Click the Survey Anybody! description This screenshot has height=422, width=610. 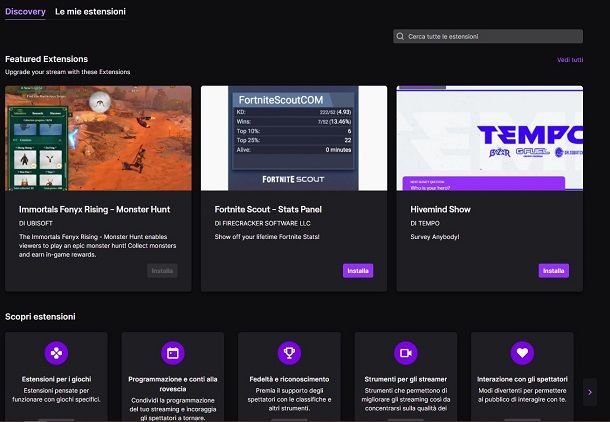point(435,236)
